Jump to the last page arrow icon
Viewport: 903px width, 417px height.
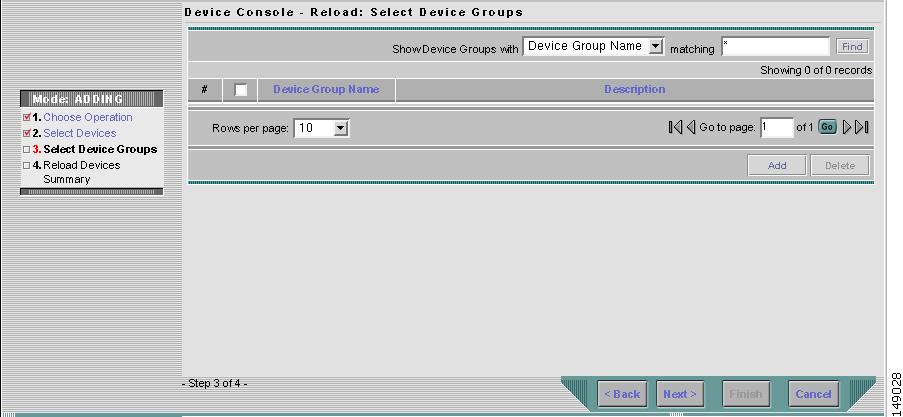coord(862,127)
